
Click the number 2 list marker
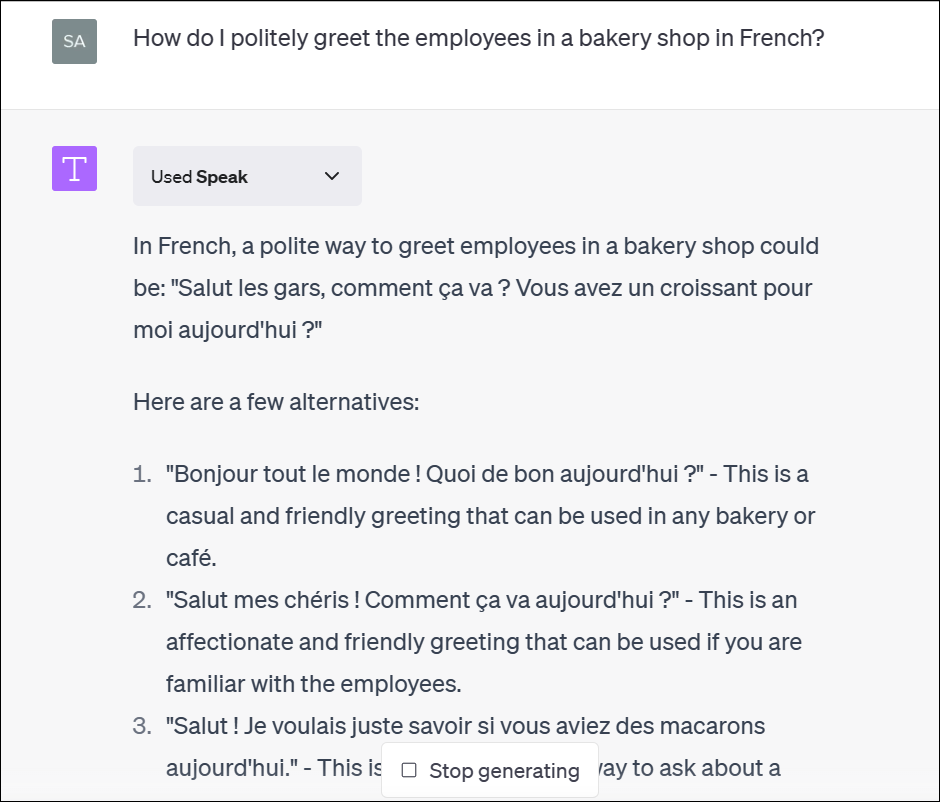click(x=142, y=600)
